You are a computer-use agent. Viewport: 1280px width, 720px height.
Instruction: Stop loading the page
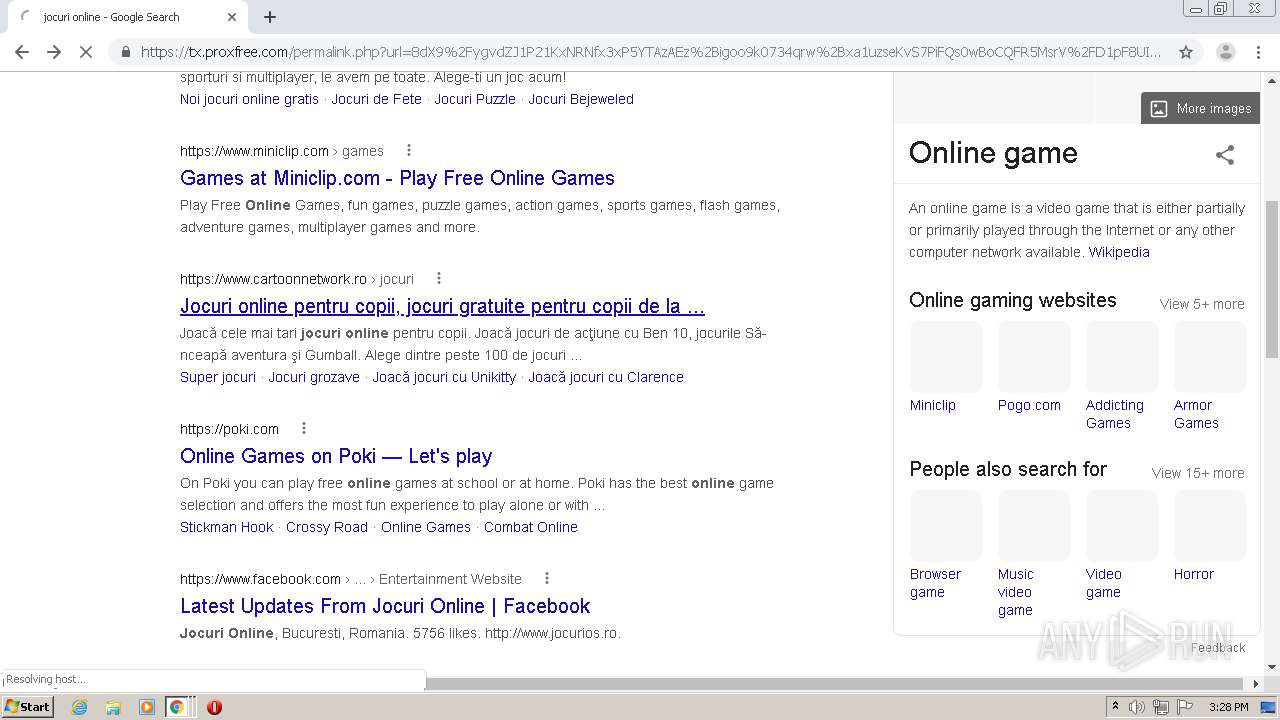tap(86, 52)
